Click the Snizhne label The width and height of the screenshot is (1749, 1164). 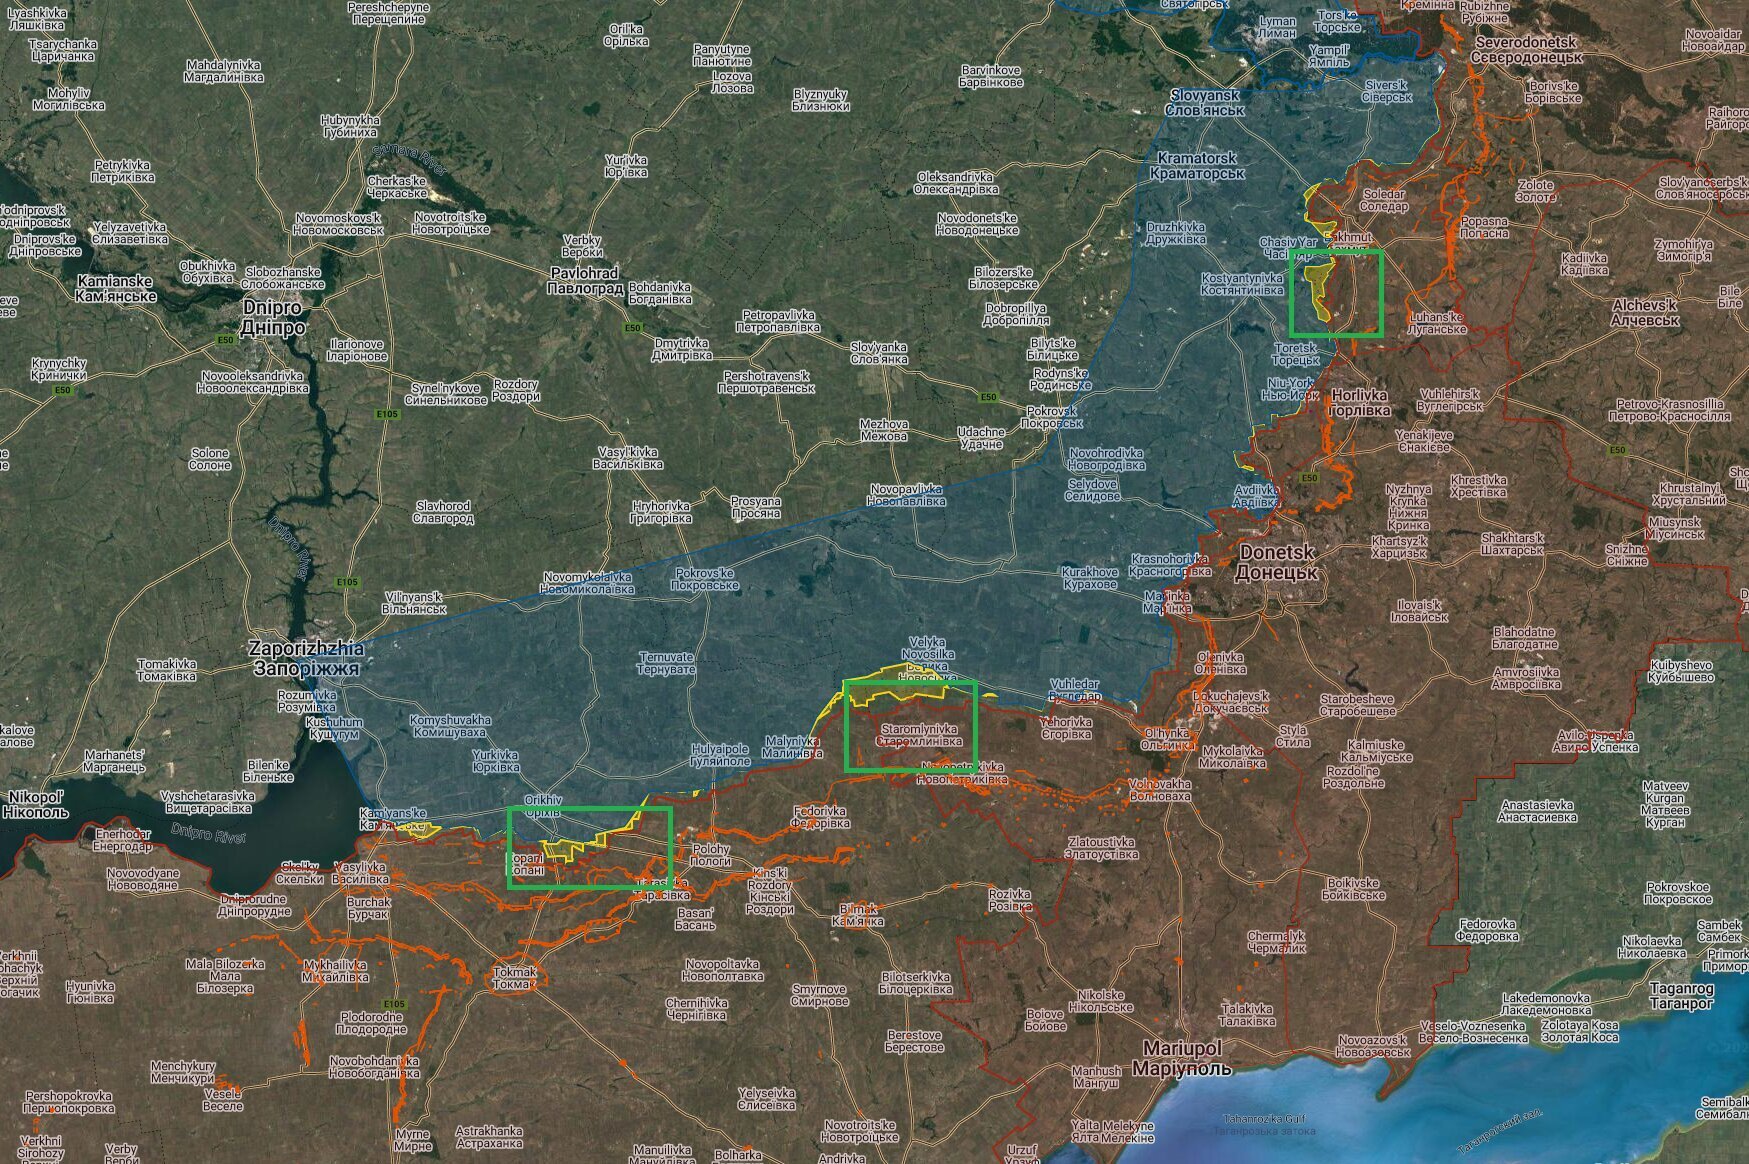[x=1626, y=555]
